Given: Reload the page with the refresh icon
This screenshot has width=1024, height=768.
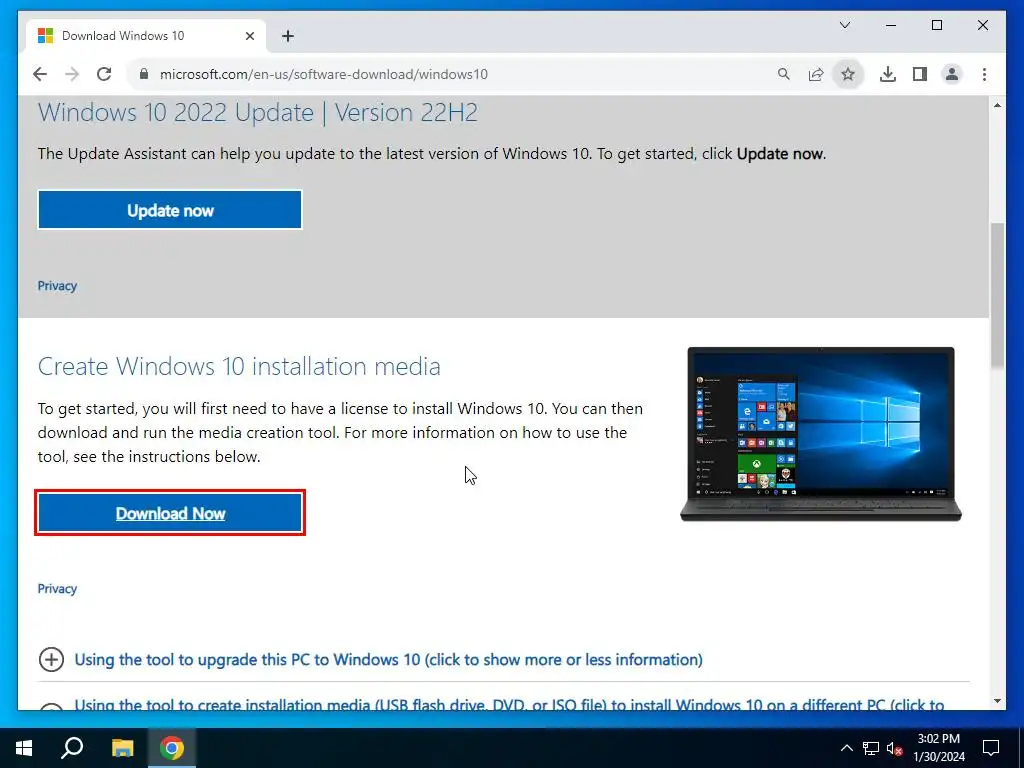Looking at the screenshot, I should pos(104,74).
